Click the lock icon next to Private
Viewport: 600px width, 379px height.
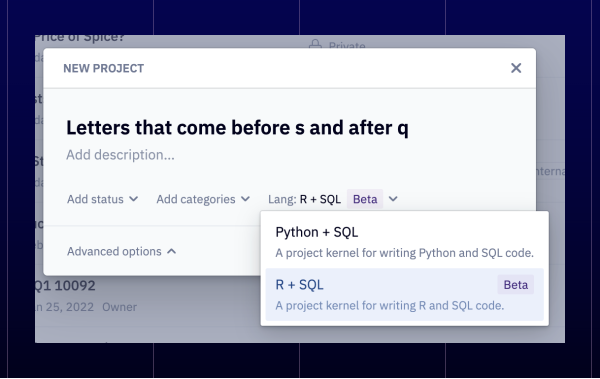(315, 45)
